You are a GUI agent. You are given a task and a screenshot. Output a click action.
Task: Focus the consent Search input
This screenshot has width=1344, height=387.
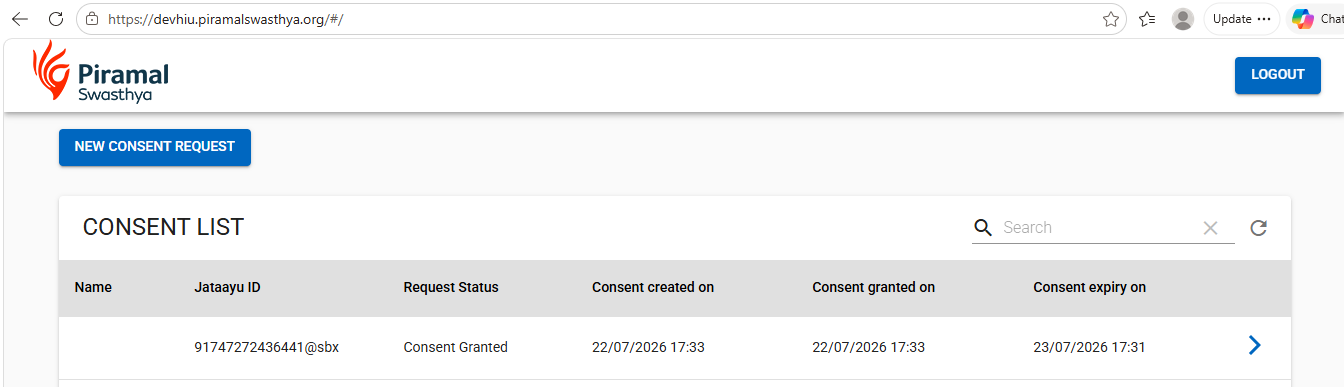pos(1098,228)
